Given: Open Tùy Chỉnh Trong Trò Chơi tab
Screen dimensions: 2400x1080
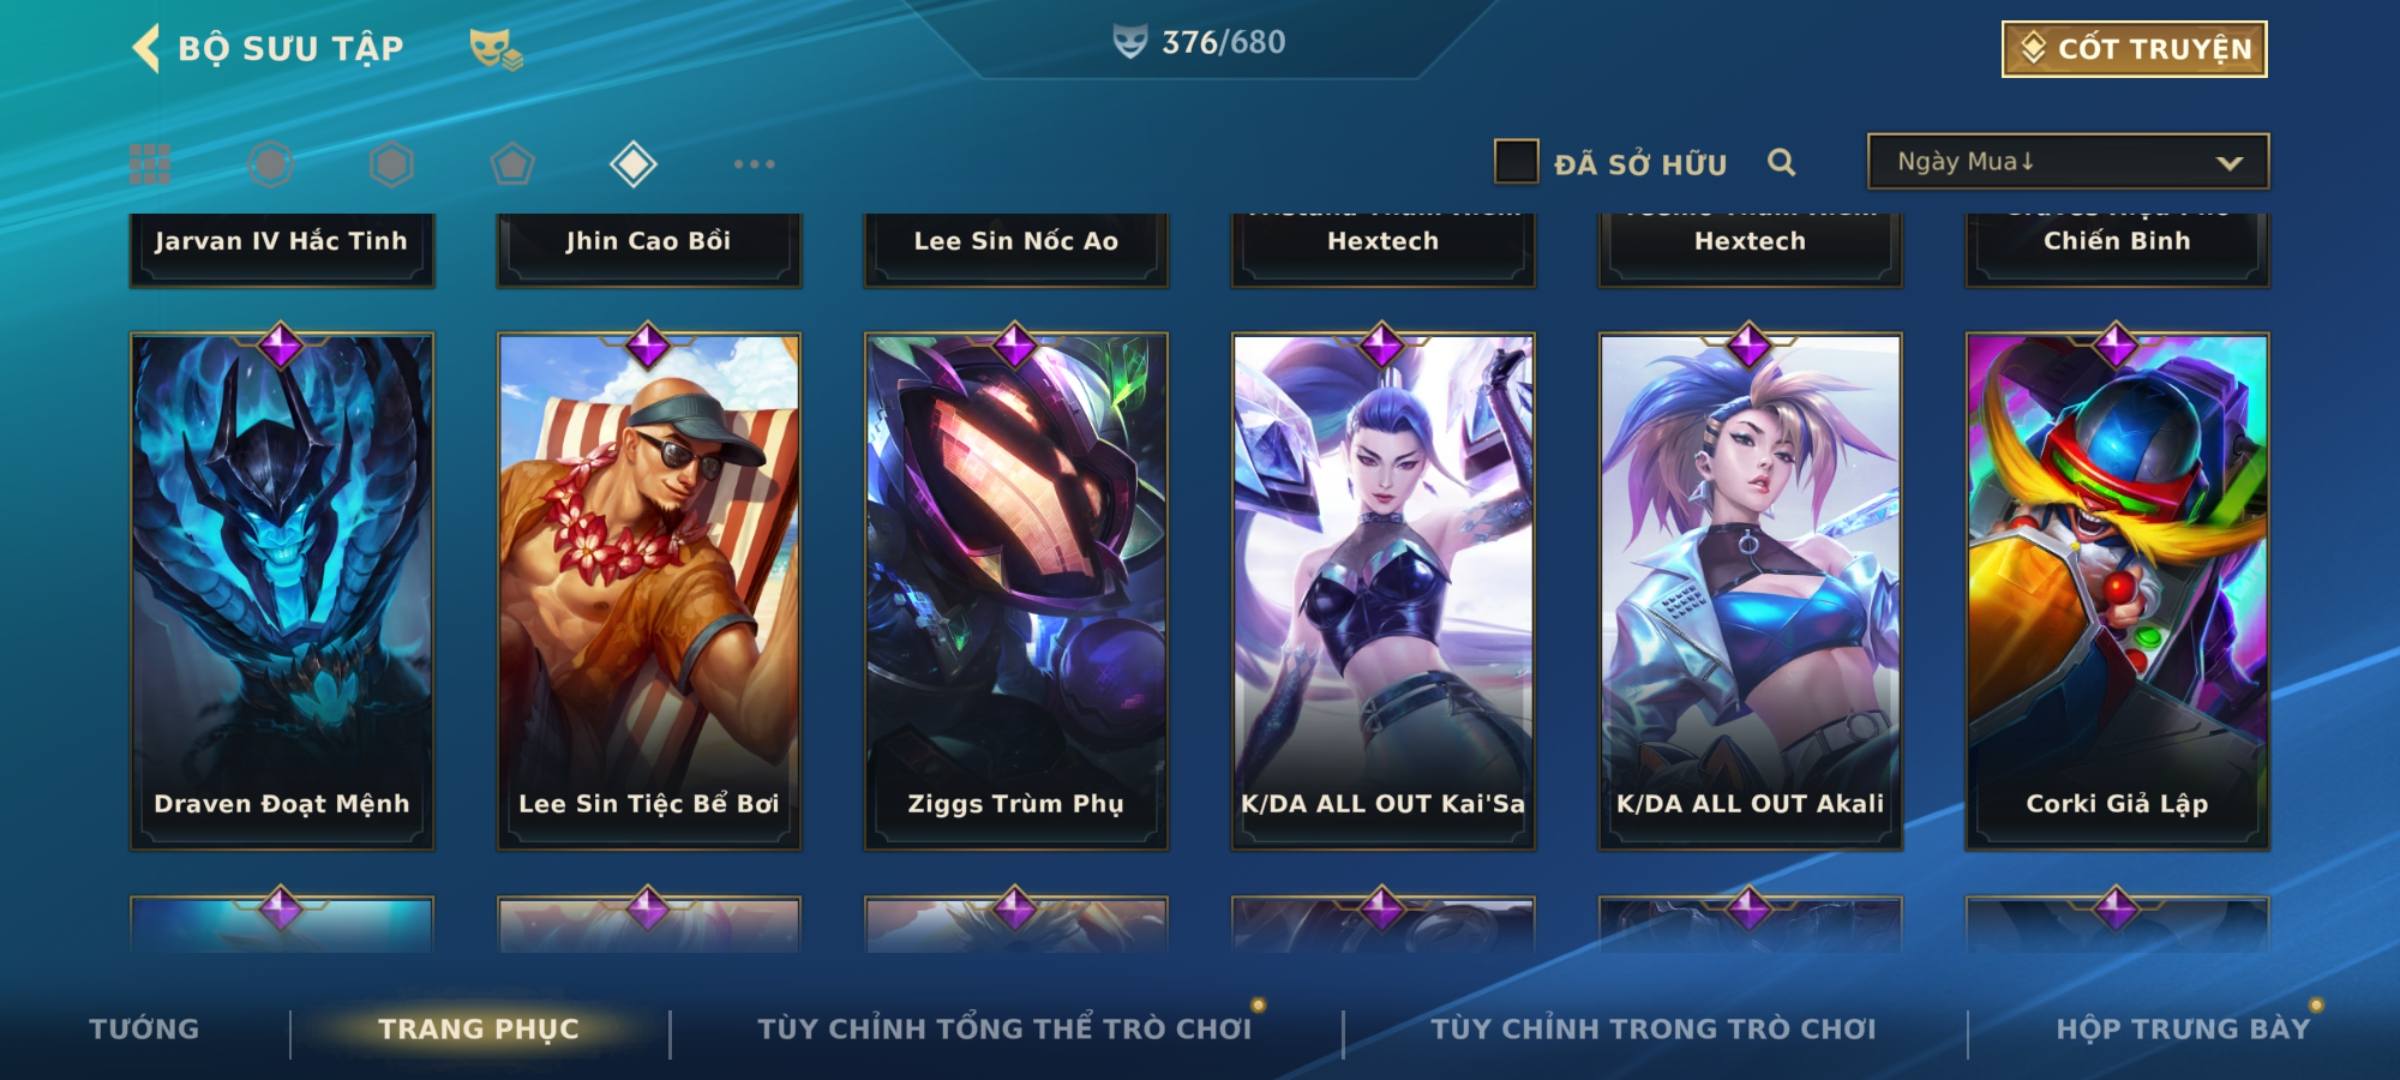Looking at the screenshot, I should point(1653,1029).
